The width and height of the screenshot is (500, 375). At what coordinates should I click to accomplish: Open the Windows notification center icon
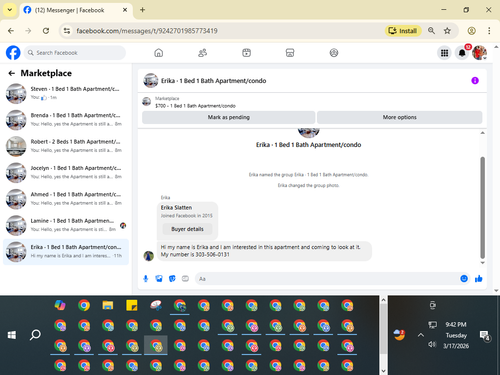click(x=484, y=335)
